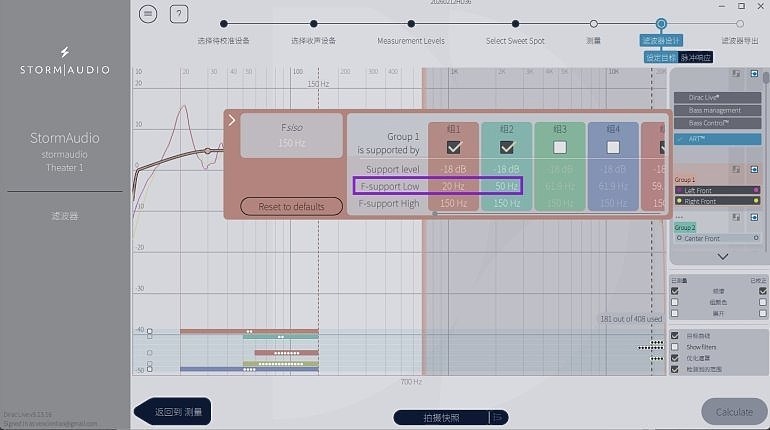Go back to measurement with the back button

pyautogui.click(x=173, y=411)
